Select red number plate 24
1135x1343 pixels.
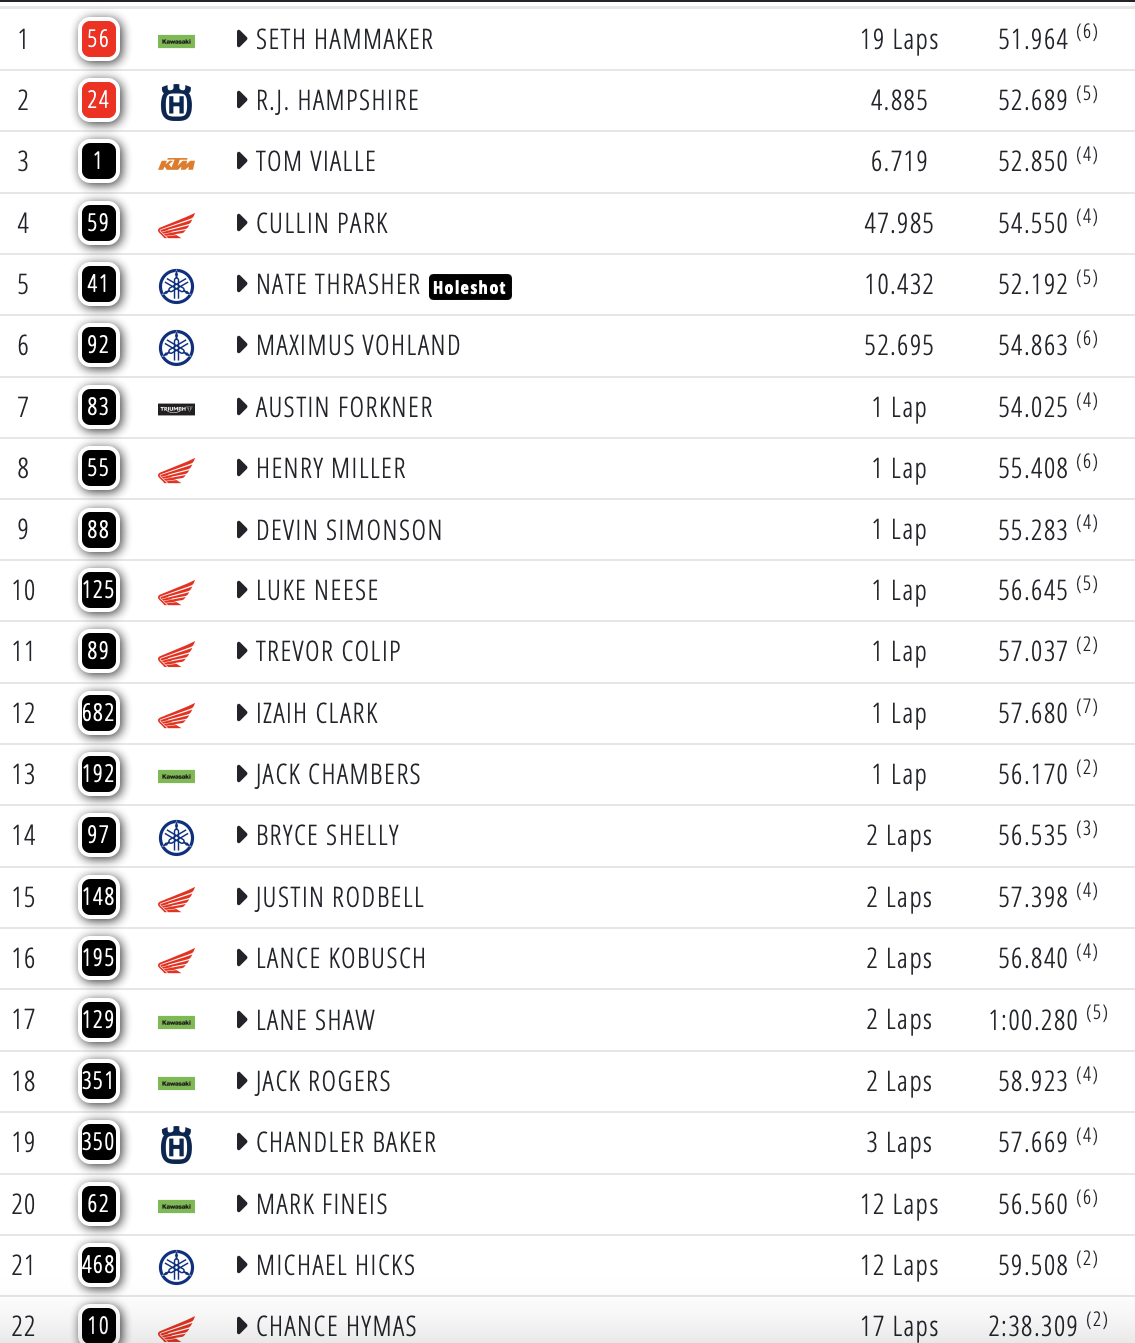coord(98,101)
